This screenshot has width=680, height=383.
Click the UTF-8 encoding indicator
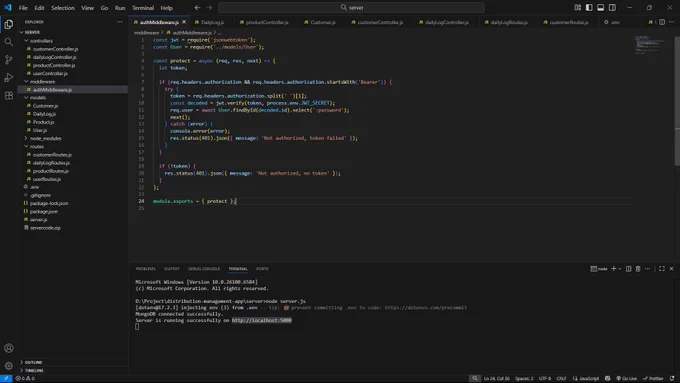pyautogui.click(x=545, y=378)
